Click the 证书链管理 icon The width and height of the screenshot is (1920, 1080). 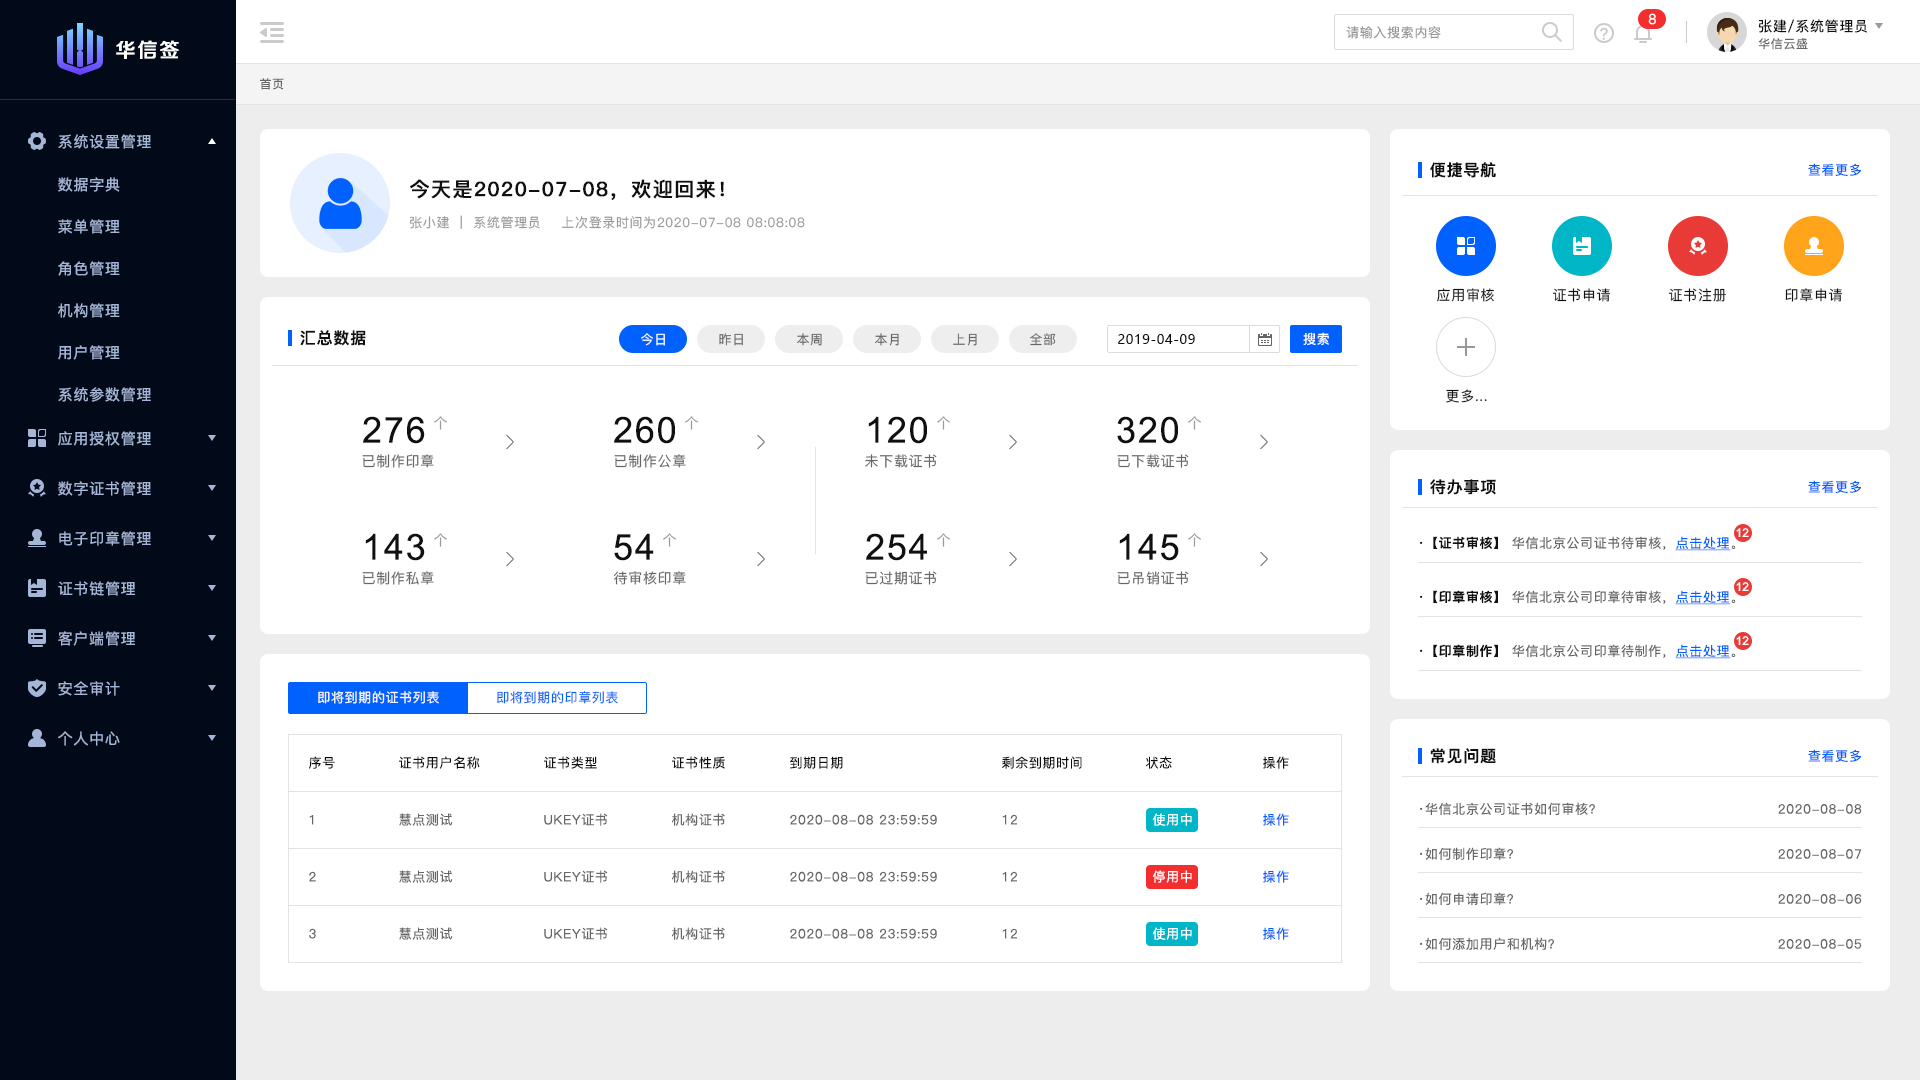pyautogui.click(x=37, y=588)
